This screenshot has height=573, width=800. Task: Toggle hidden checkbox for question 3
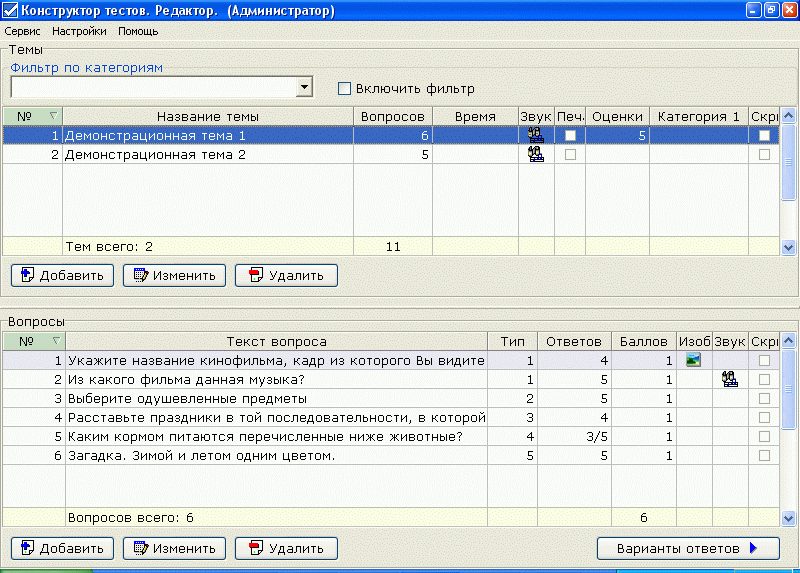coord(764,398)
